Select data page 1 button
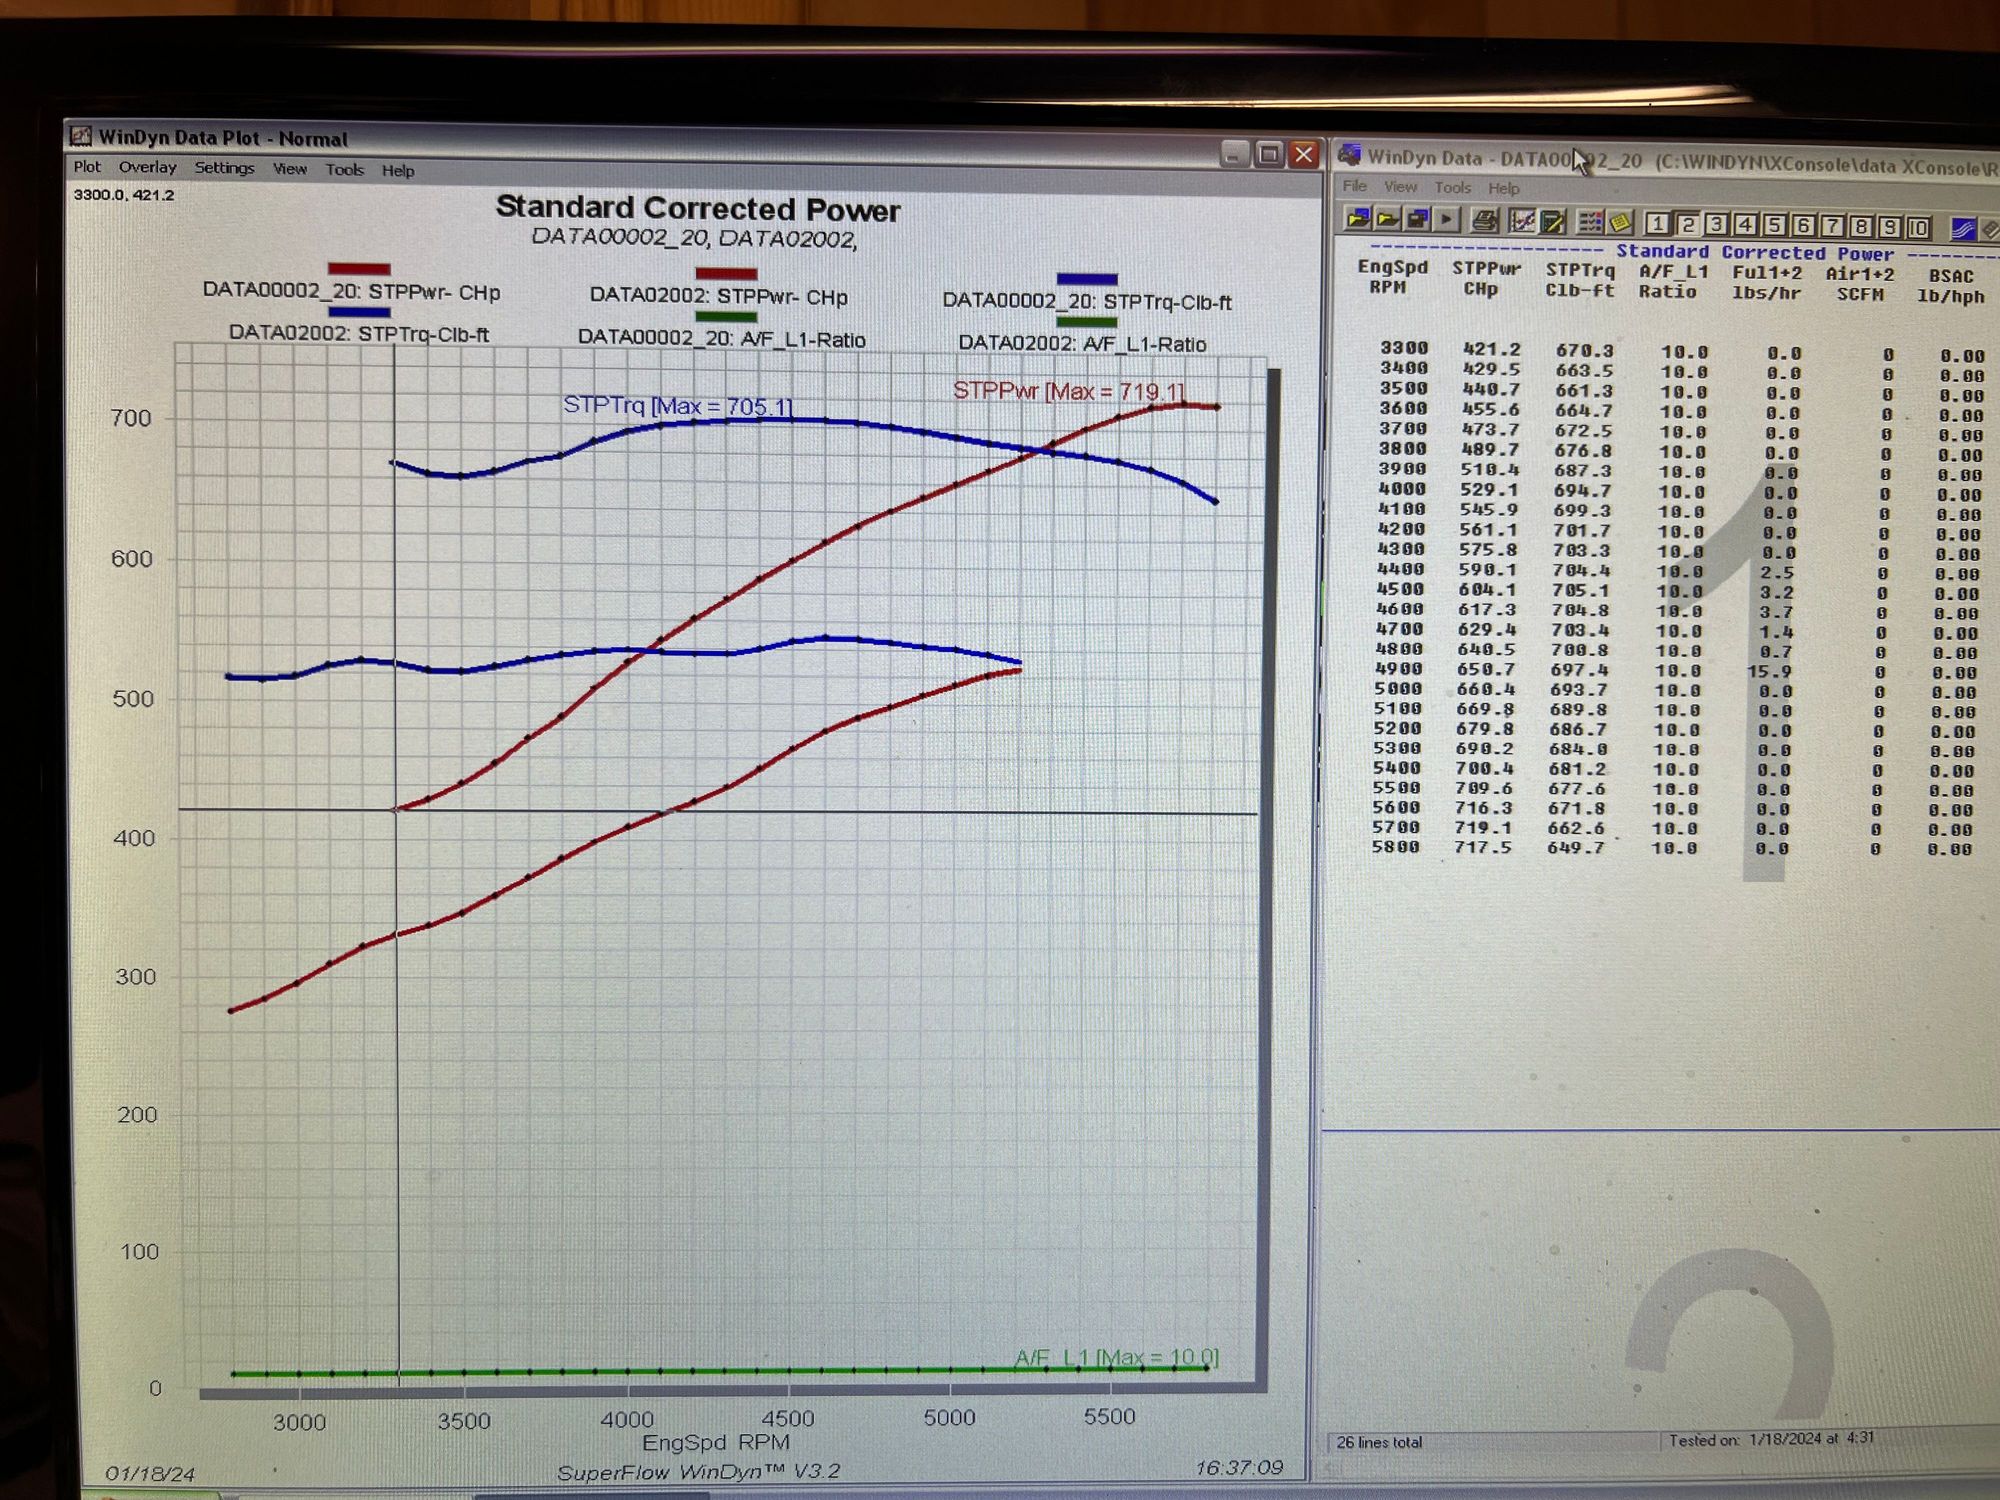 tap(1657, 224)
